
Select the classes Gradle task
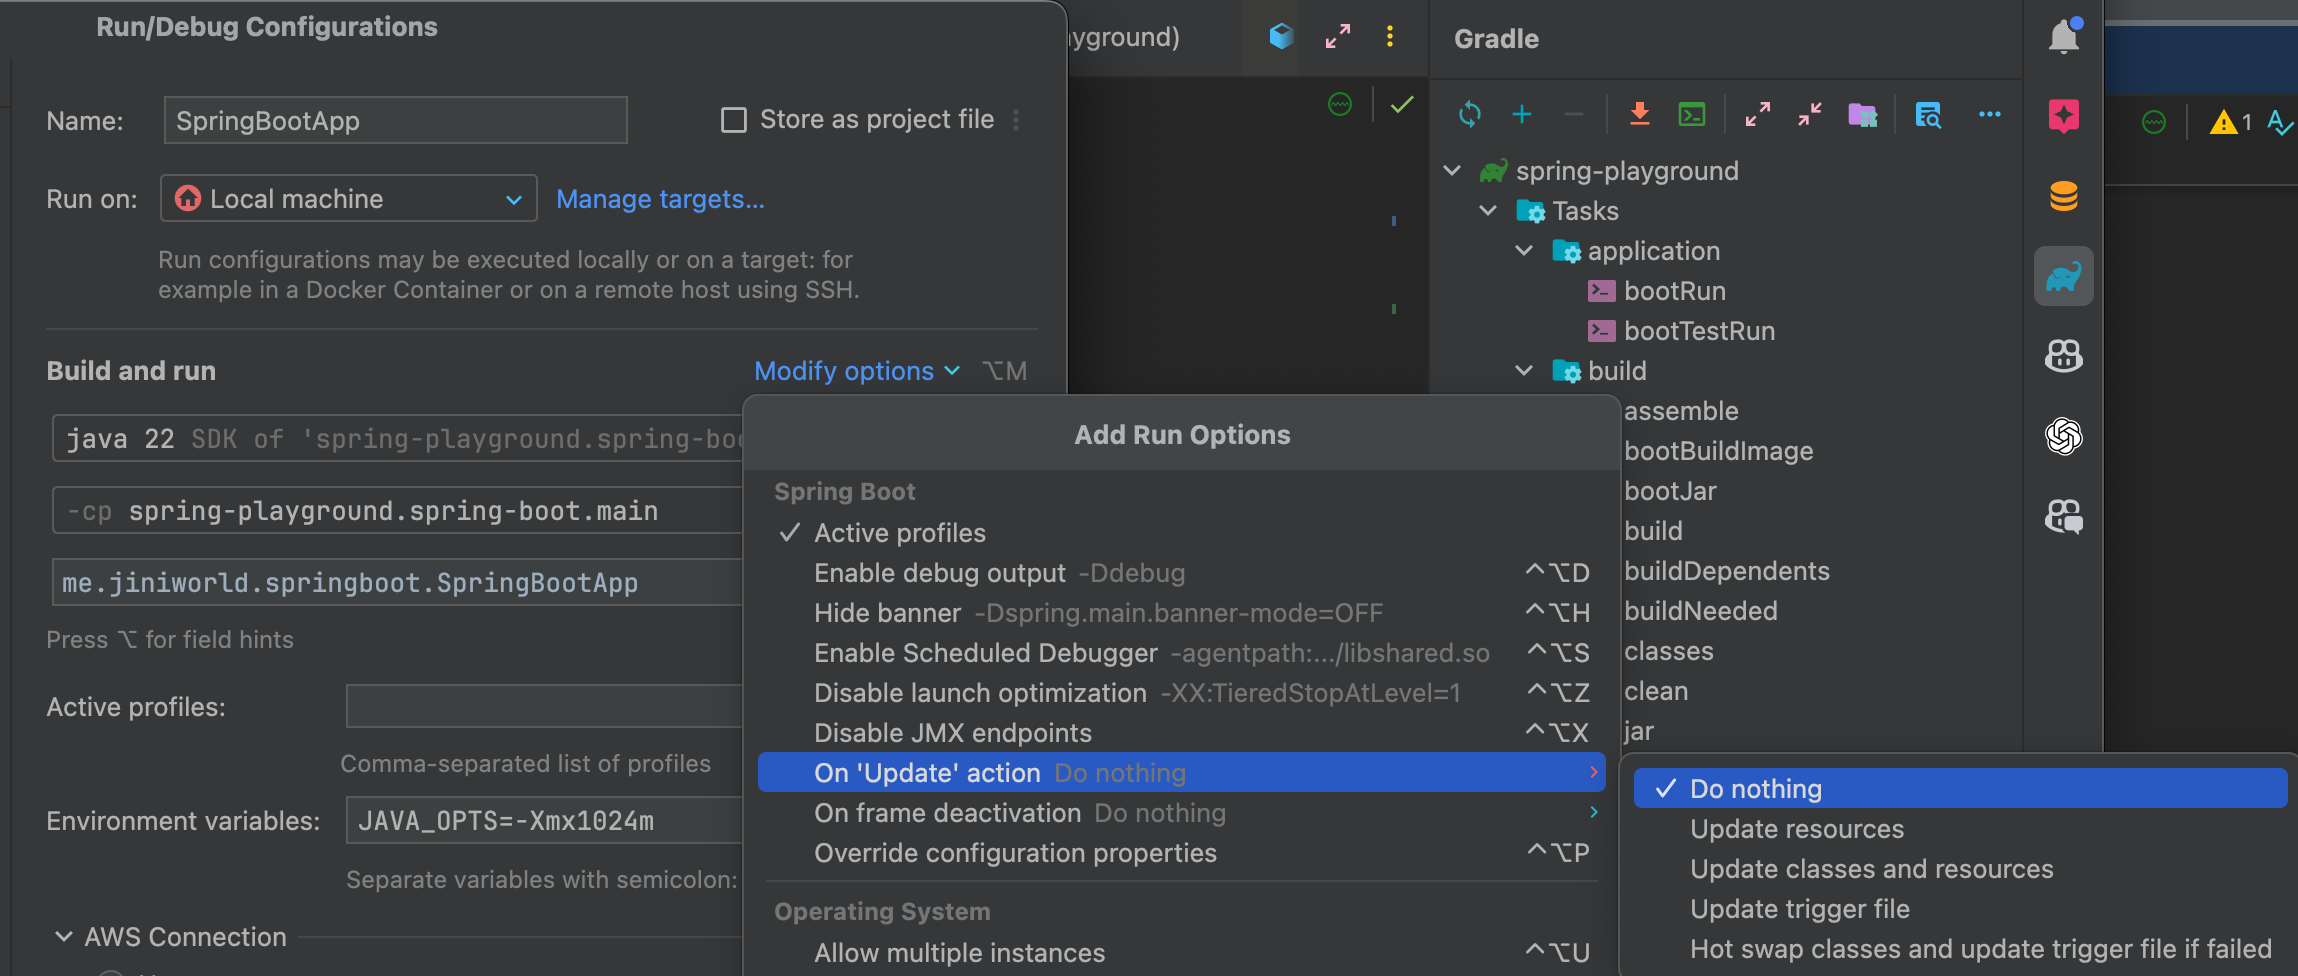point(1669,651)
